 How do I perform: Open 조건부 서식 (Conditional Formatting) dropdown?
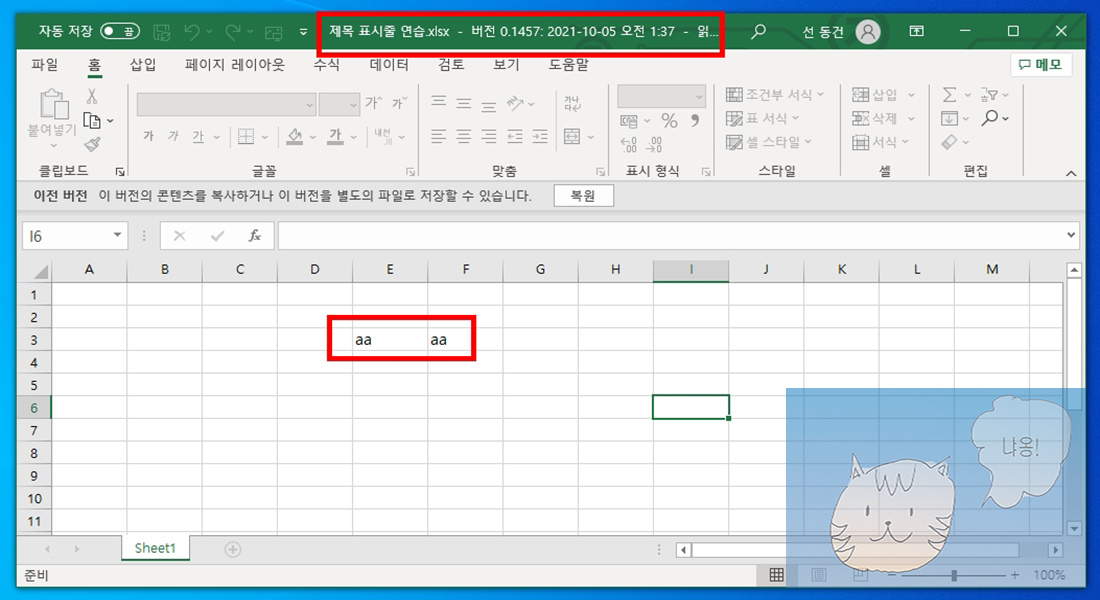pos(775,94)
